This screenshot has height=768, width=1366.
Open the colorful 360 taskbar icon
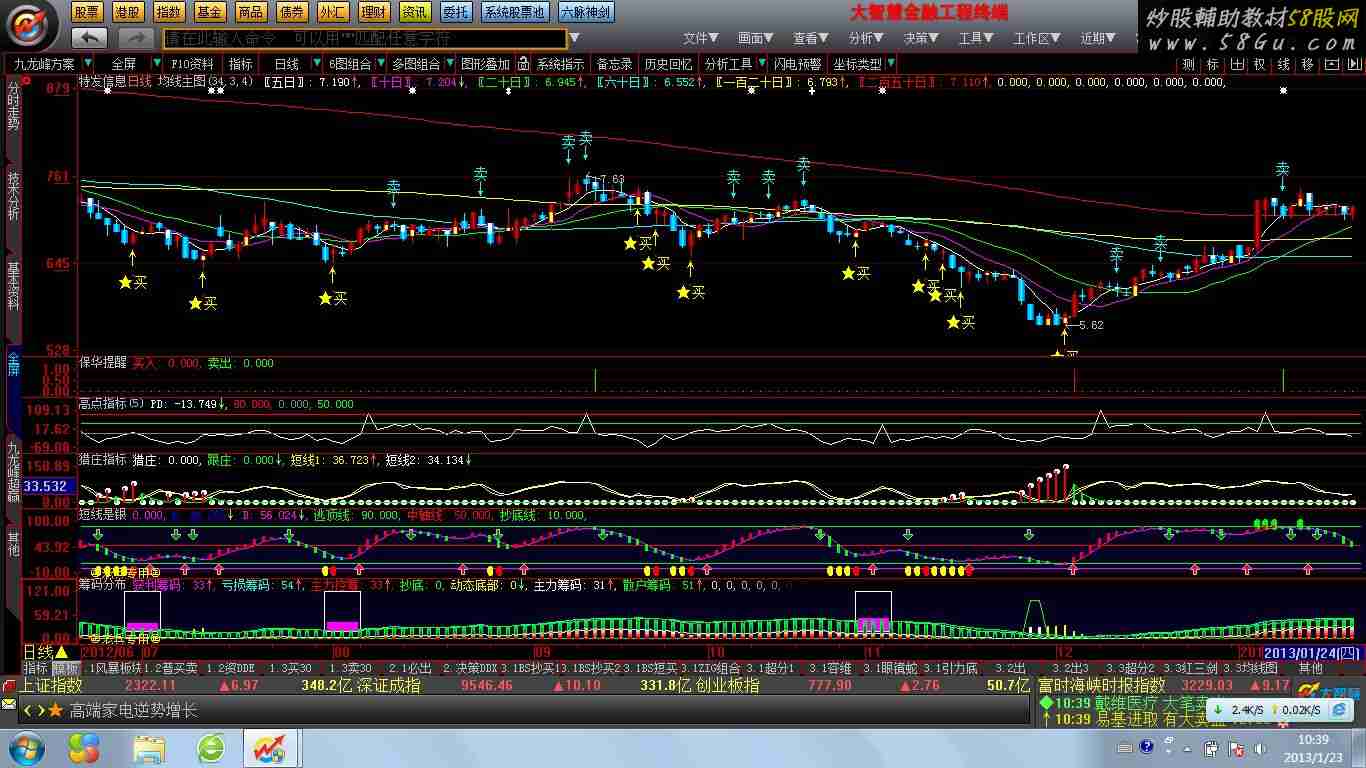(85, 747)
